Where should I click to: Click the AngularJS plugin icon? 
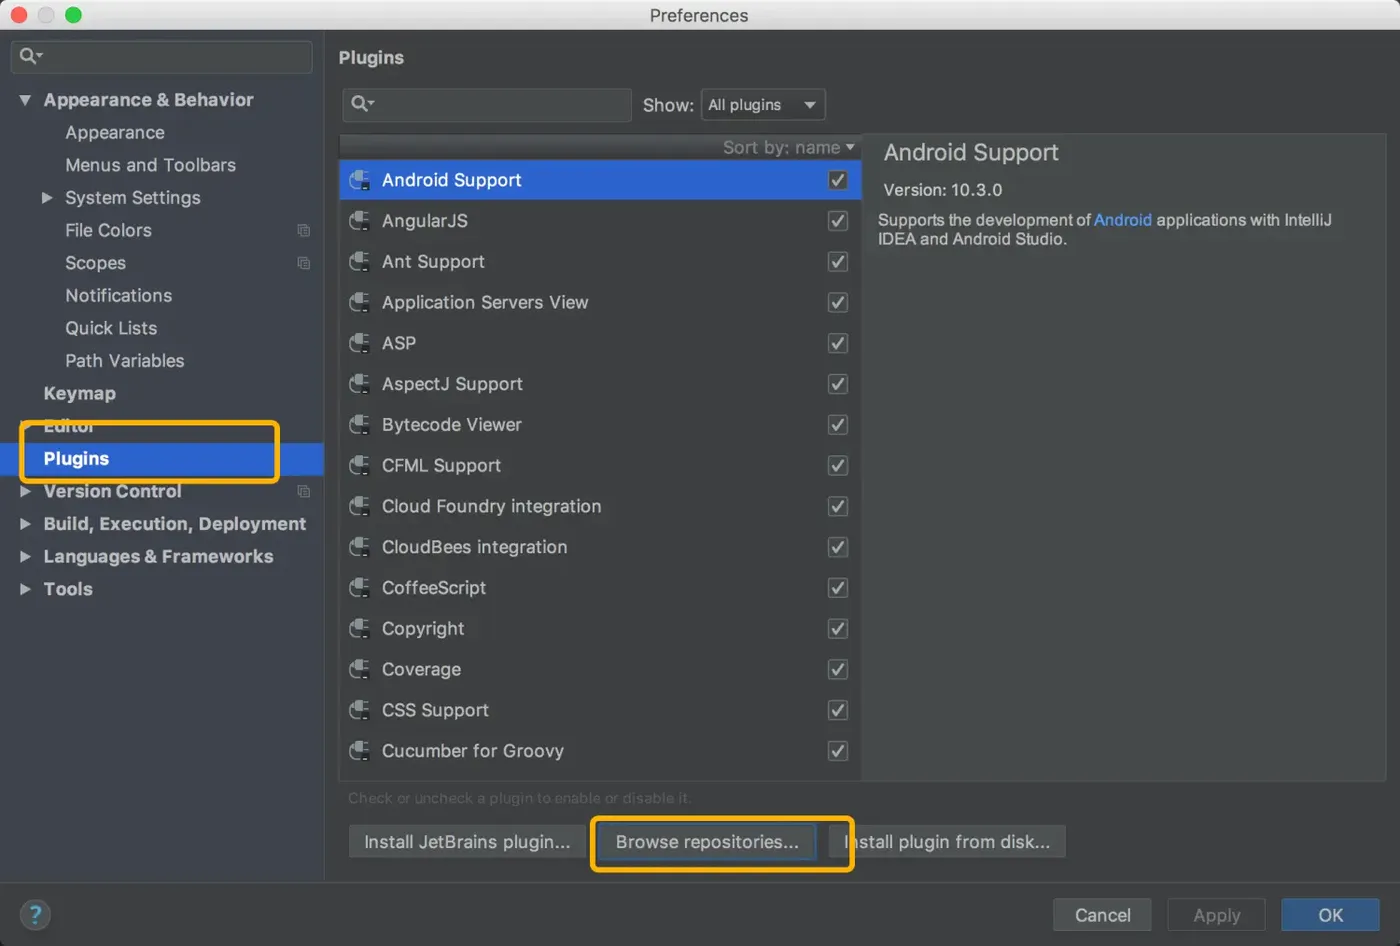[359, 221]
